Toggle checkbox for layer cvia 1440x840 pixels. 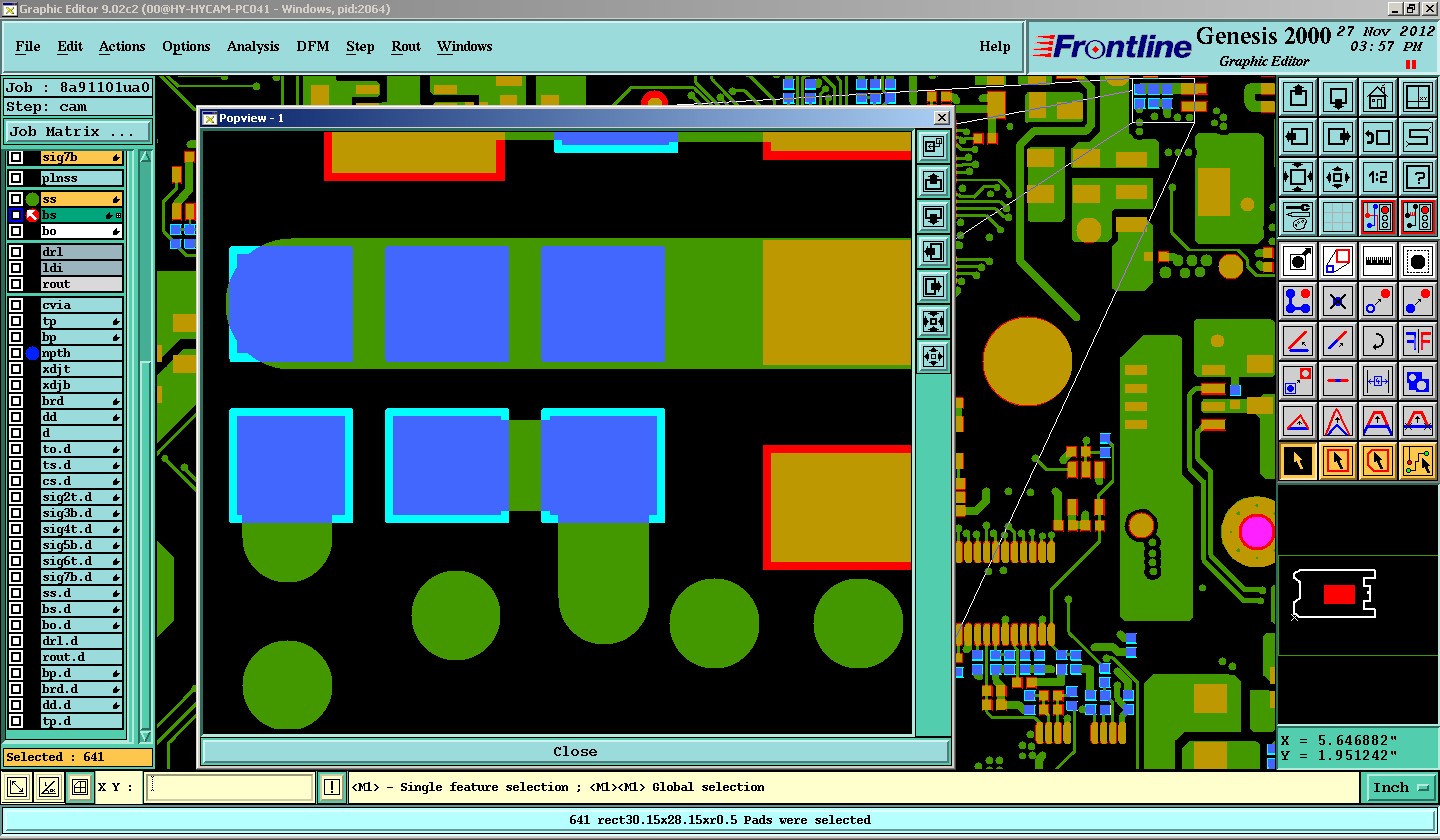[x=16, y=305]
